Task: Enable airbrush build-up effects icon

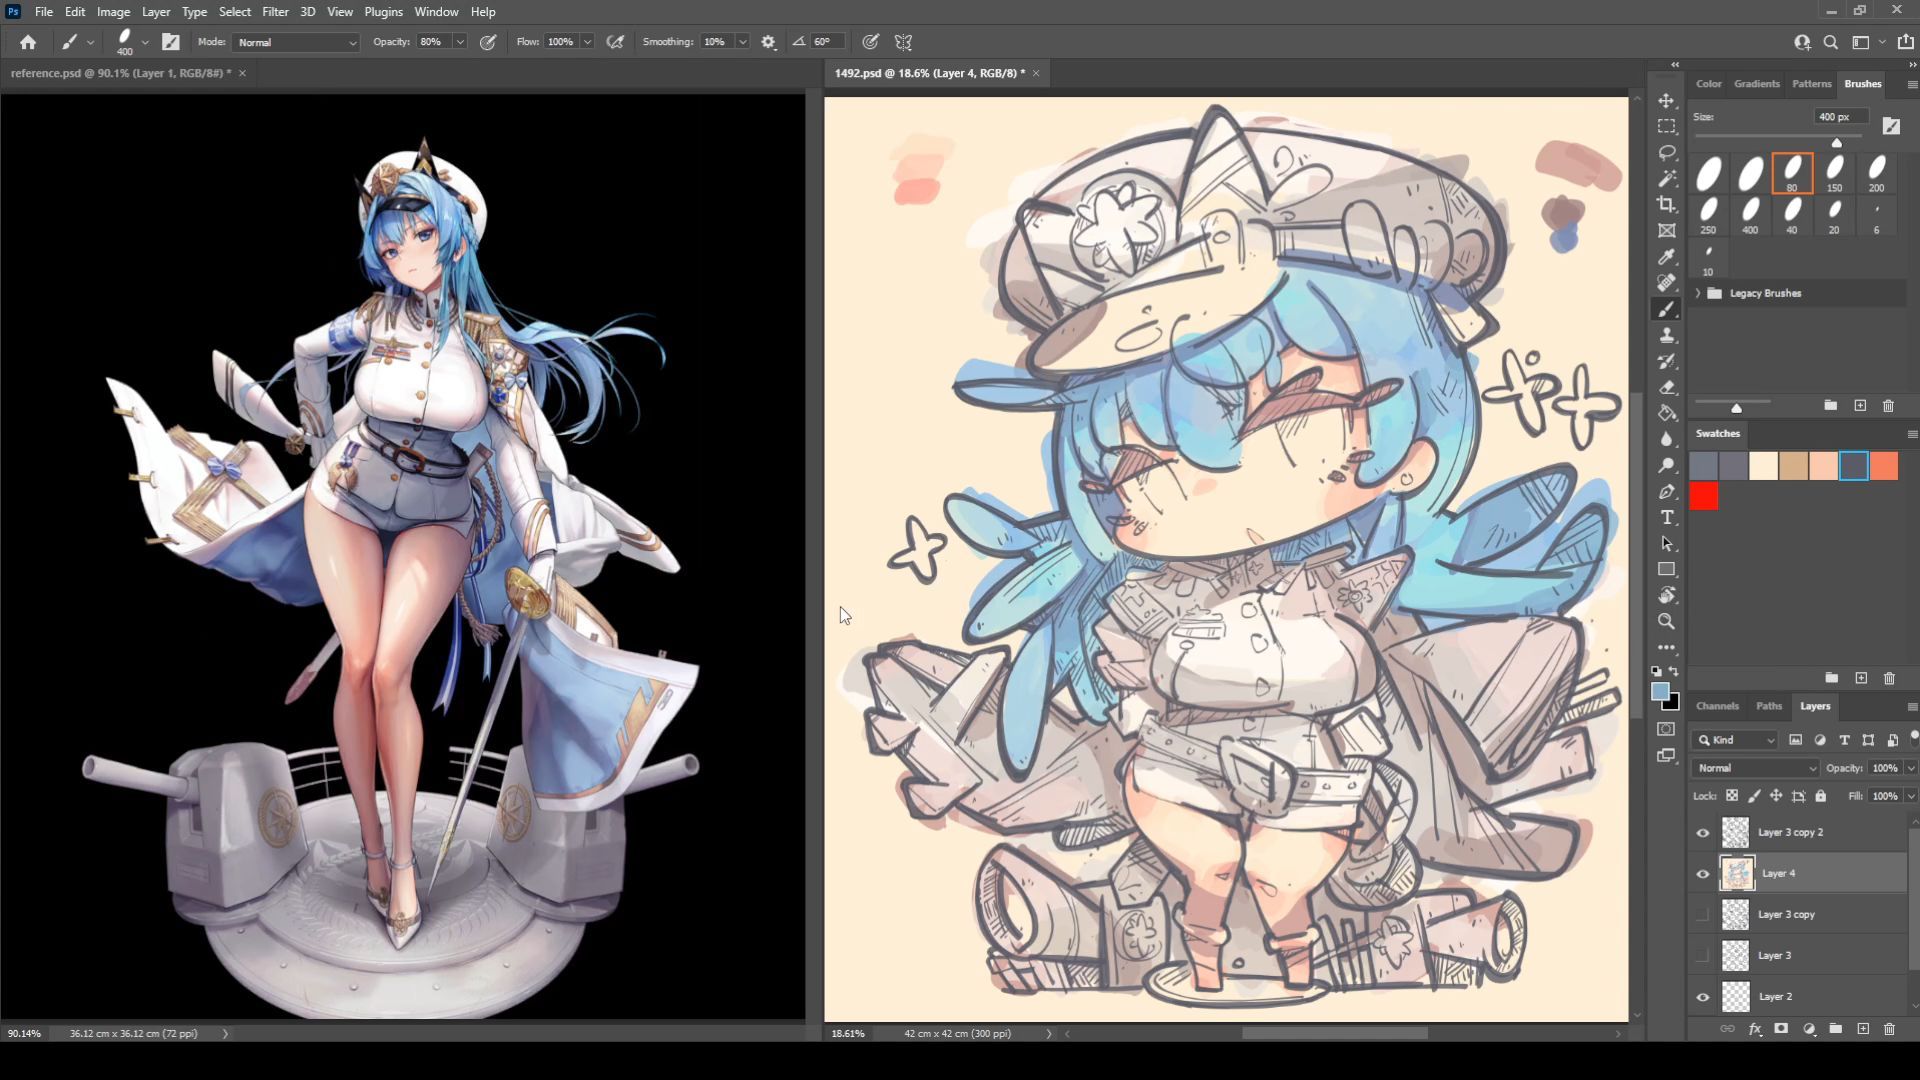Action: [x=616, y=42]
